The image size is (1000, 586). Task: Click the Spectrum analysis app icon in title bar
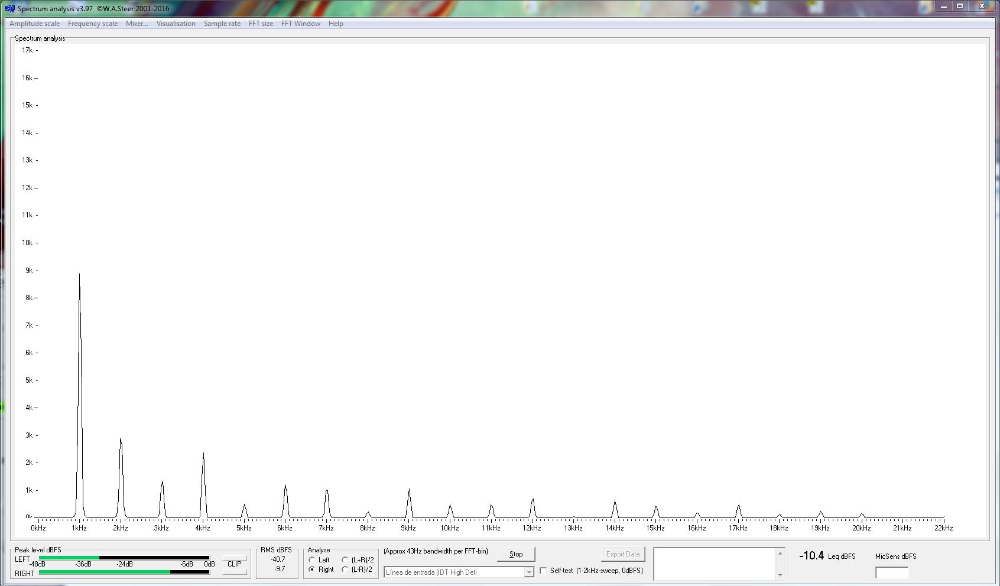click(10, 8)
